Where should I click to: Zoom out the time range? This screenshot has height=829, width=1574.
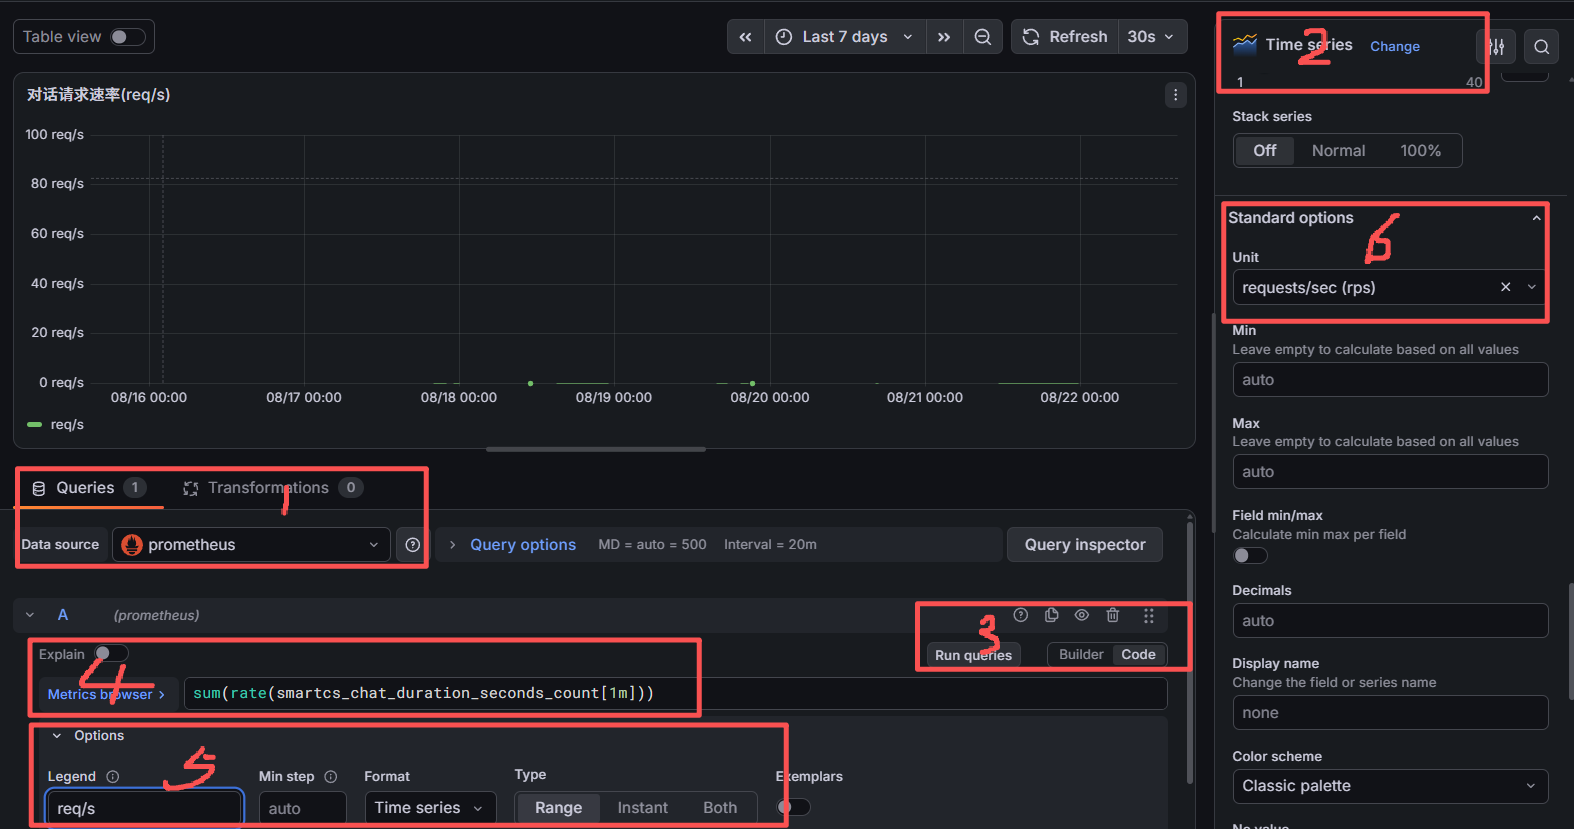click(983, 37)
